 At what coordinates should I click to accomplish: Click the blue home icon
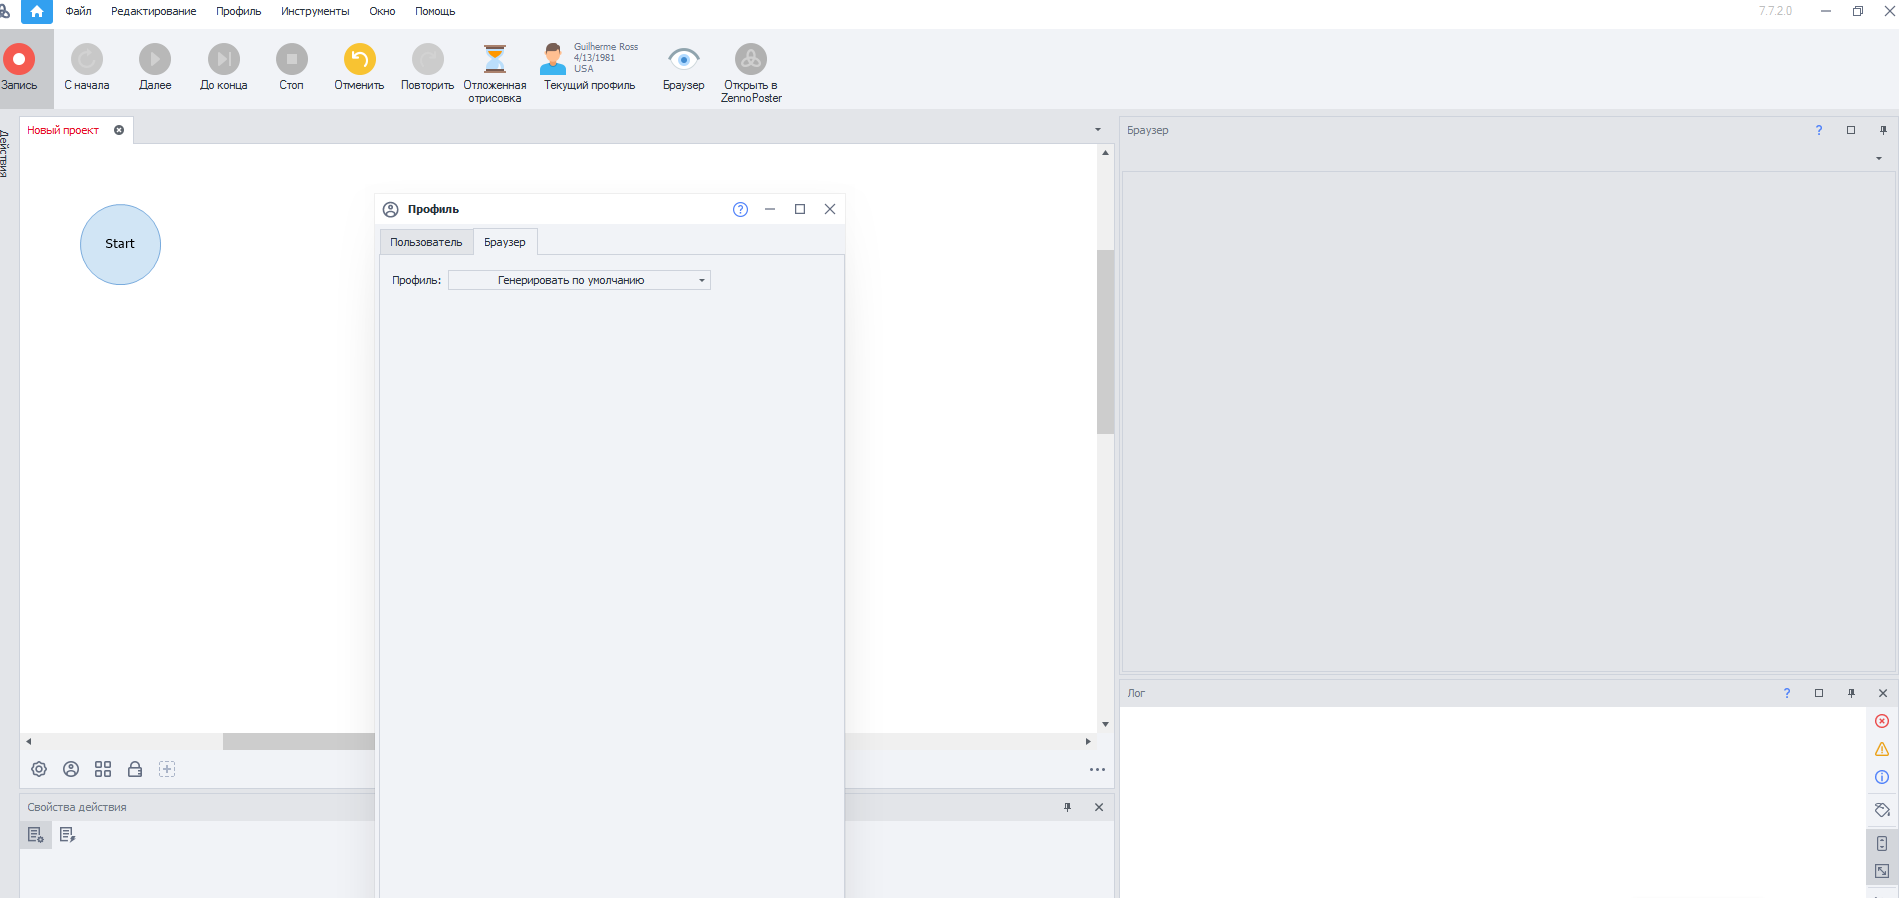(37, 12)
